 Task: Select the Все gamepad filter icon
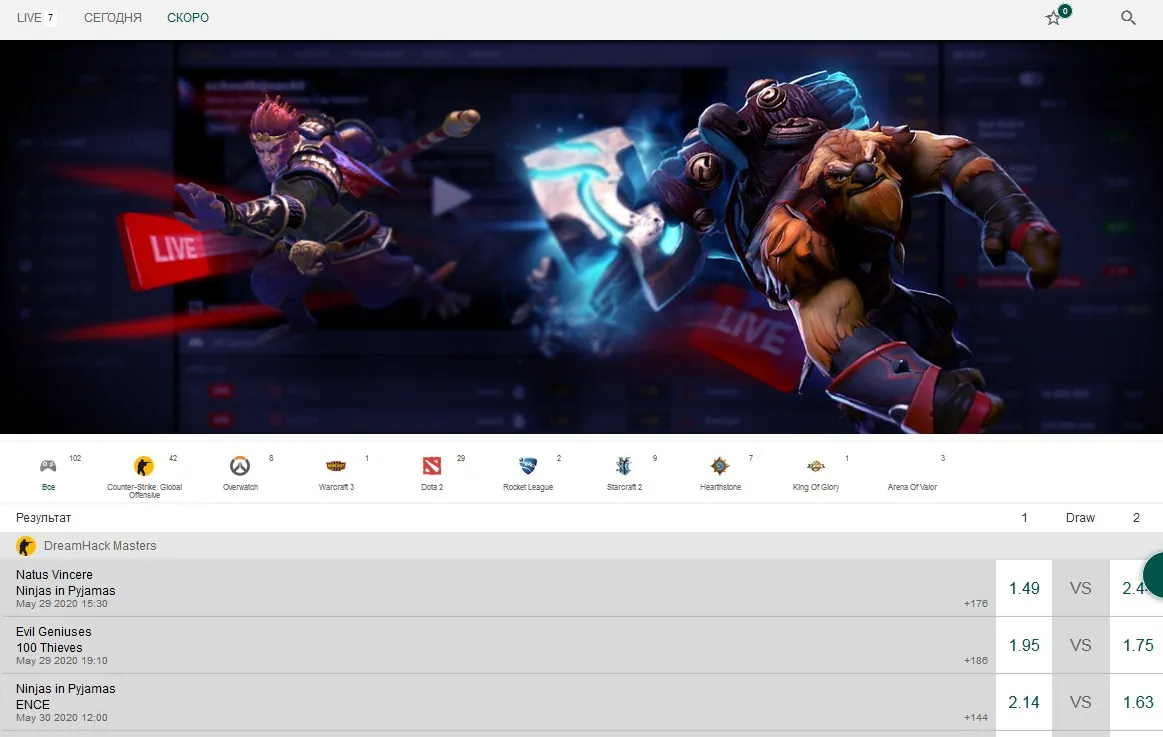(48, 466)
